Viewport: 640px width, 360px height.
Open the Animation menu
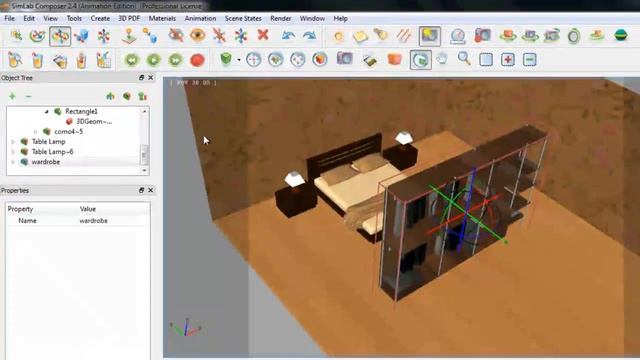coord(200,18)
